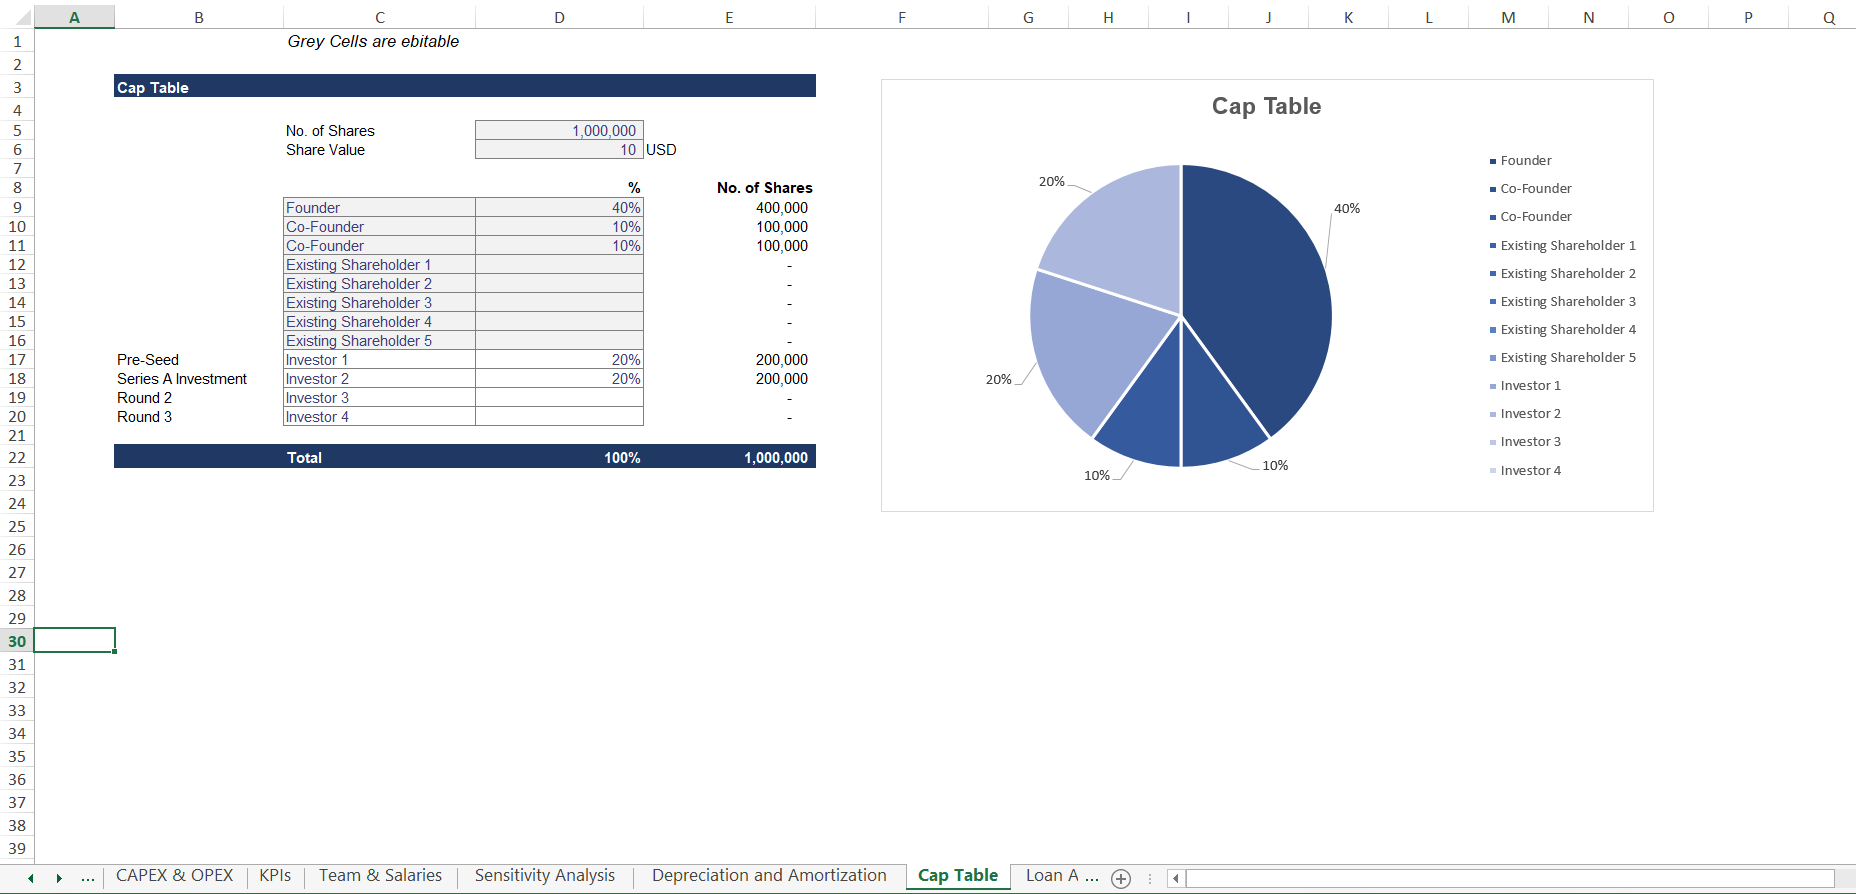Screen dimensions: 1856x894
Task: Click the USD currency label
Action: (661, 150)
